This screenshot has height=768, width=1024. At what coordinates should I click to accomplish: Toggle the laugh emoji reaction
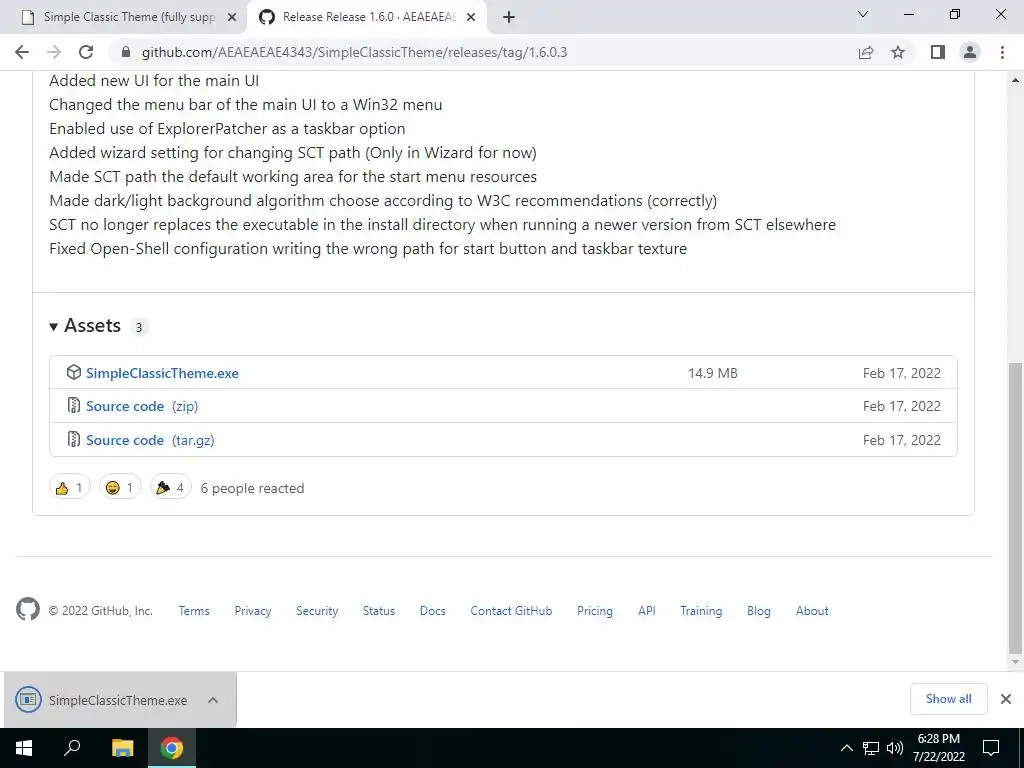[120, 487]
